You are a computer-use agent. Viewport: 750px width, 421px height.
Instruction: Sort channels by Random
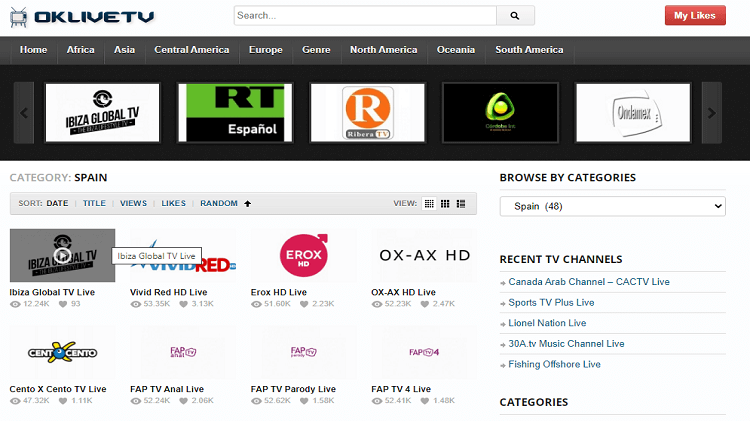pos(219,203)
